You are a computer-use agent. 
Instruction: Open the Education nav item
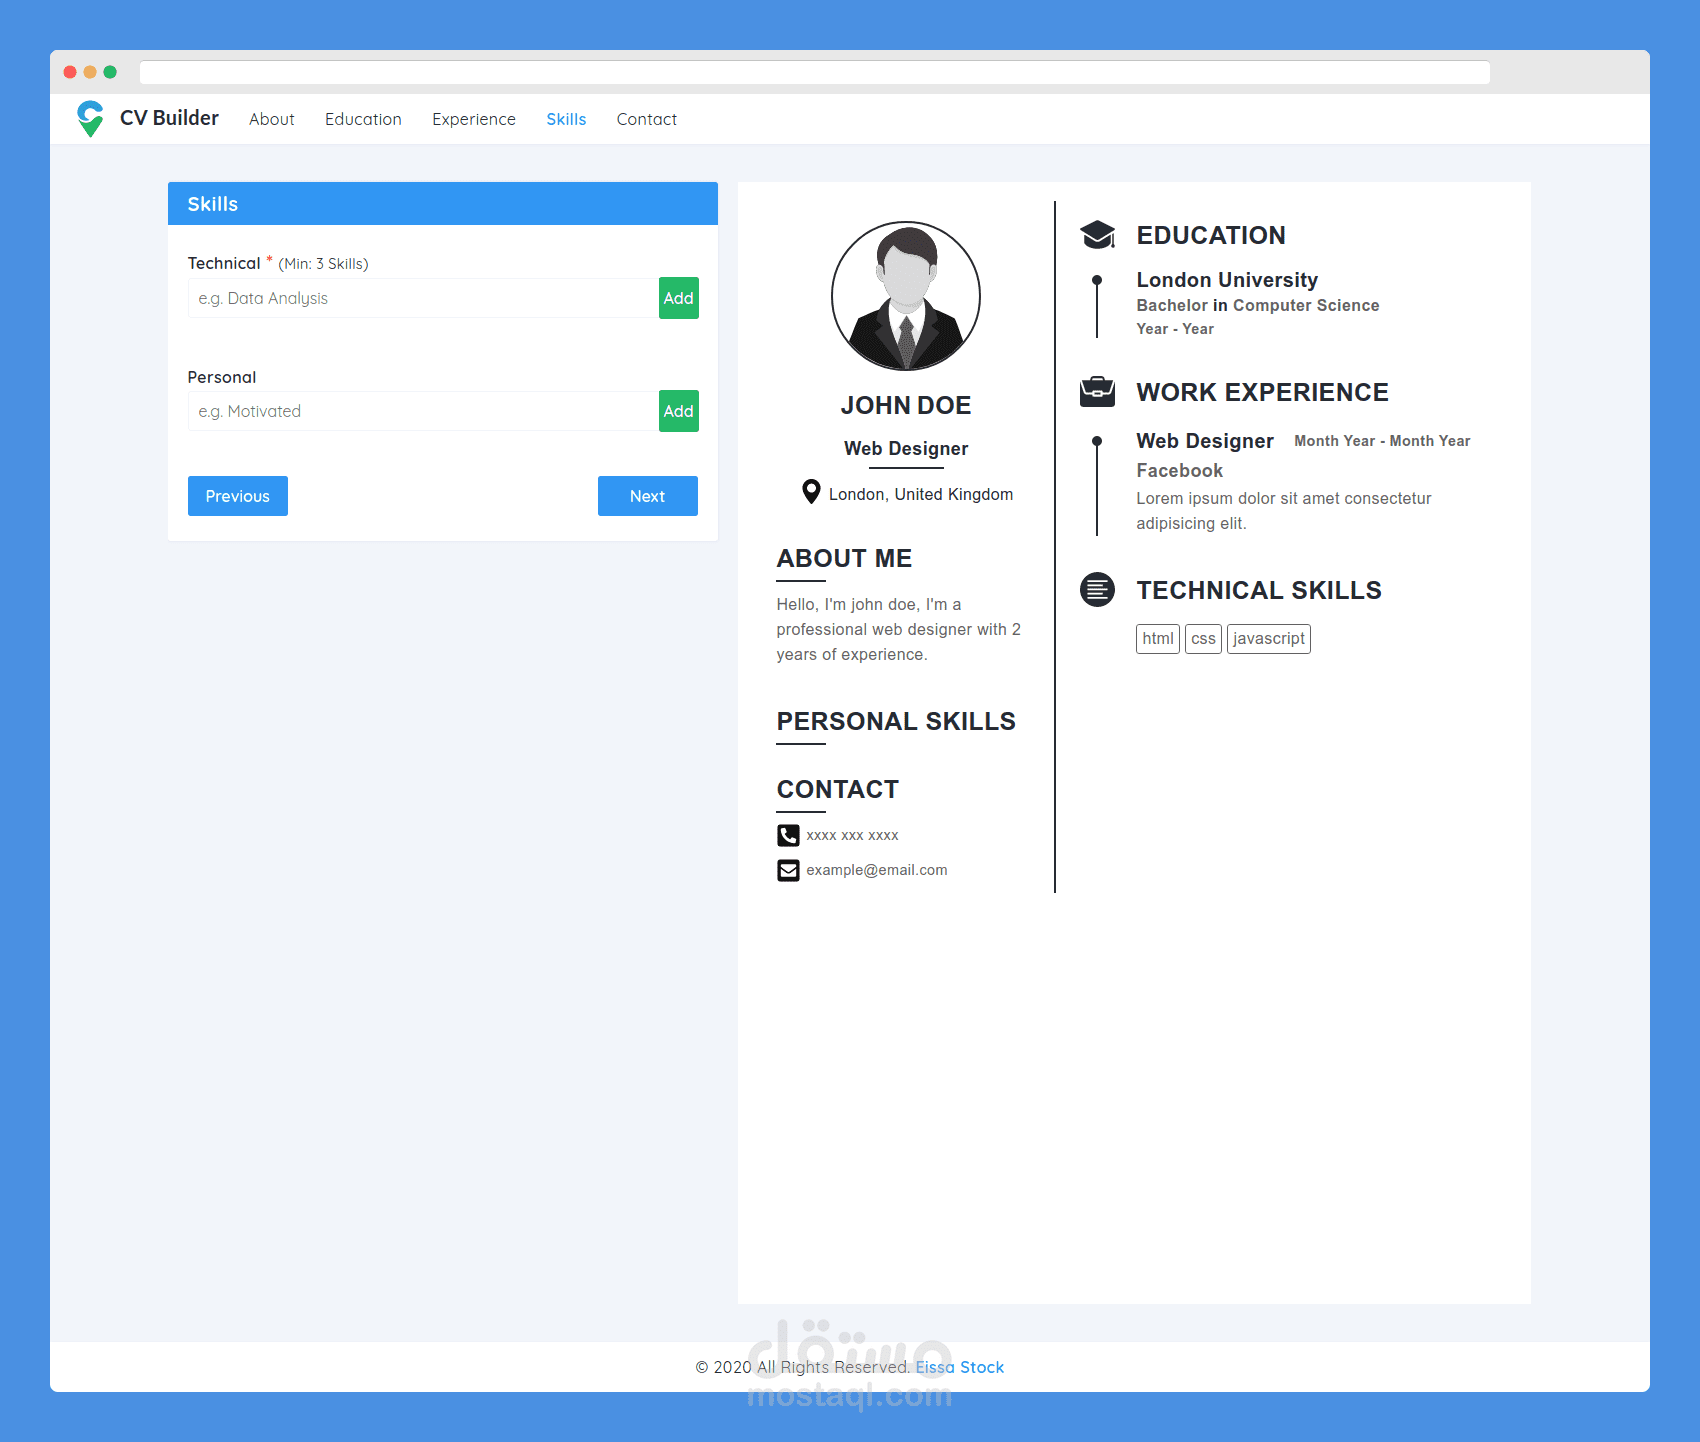pyautogui.click(x=363, y=119)
